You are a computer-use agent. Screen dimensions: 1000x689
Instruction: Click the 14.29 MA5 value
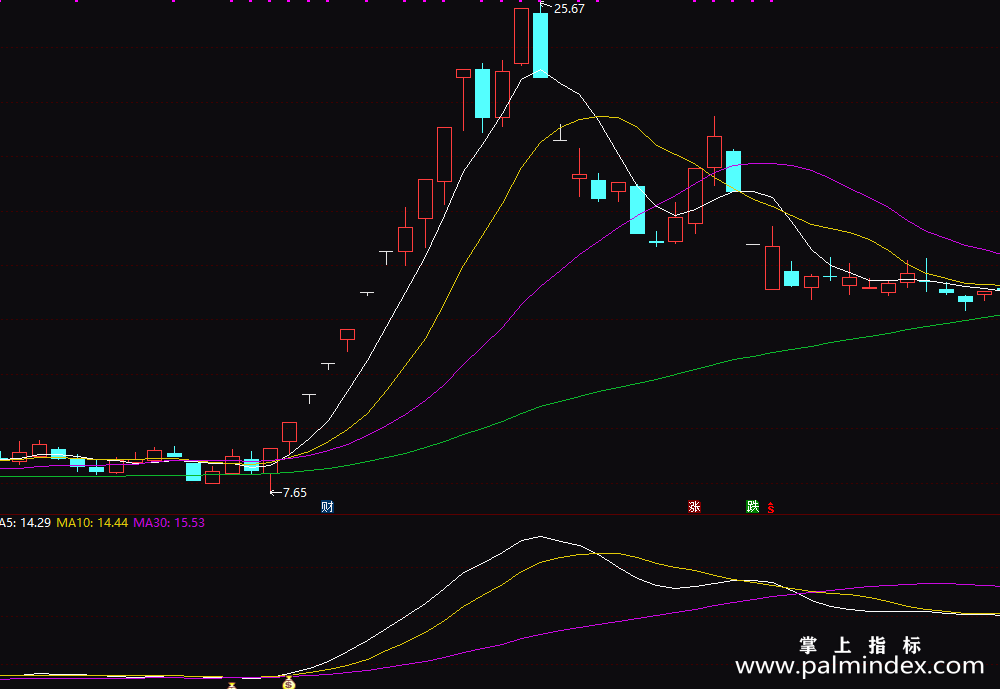point(36,522)
